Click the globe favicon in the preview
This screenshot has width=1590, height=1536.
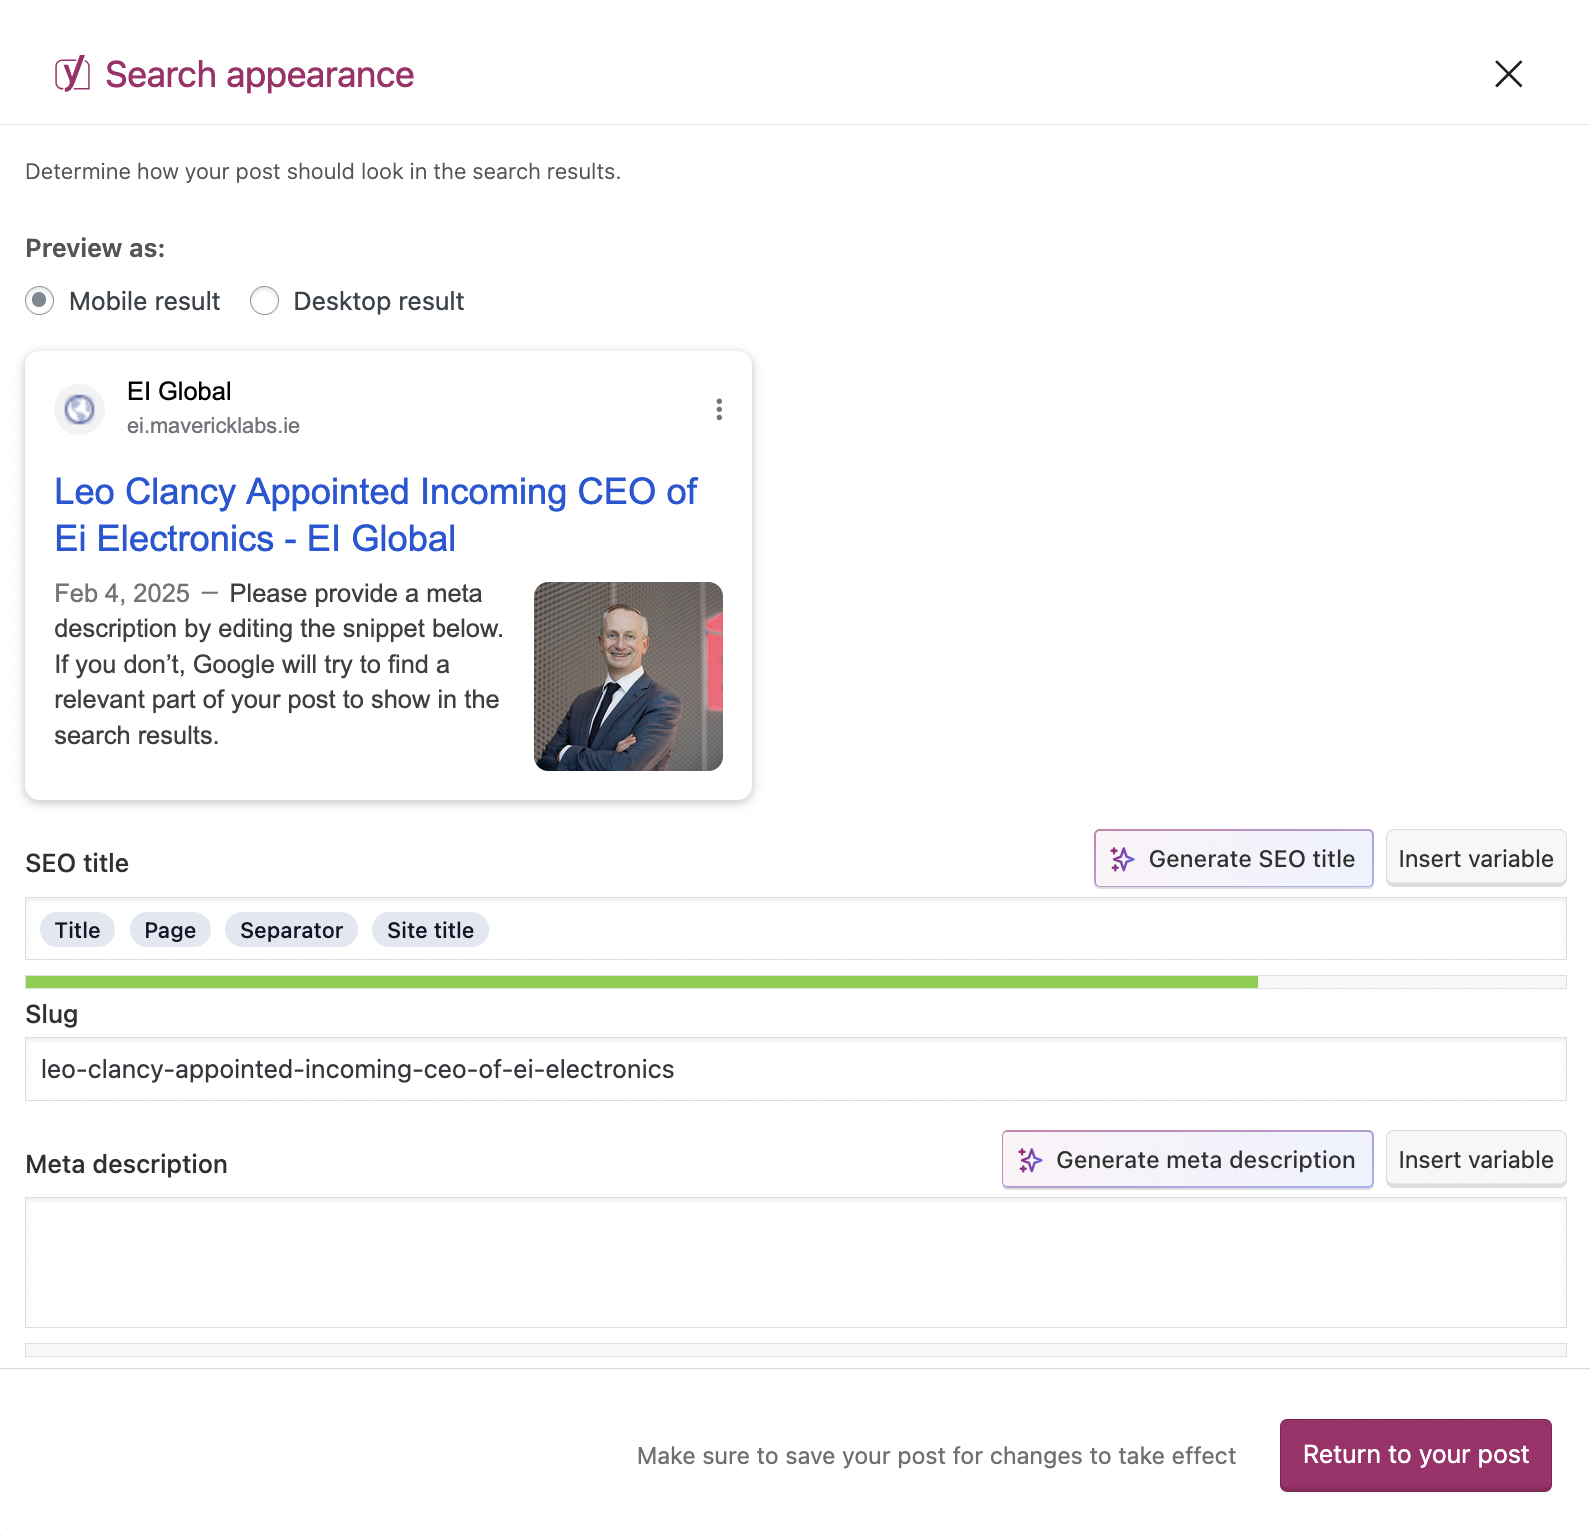80,409
